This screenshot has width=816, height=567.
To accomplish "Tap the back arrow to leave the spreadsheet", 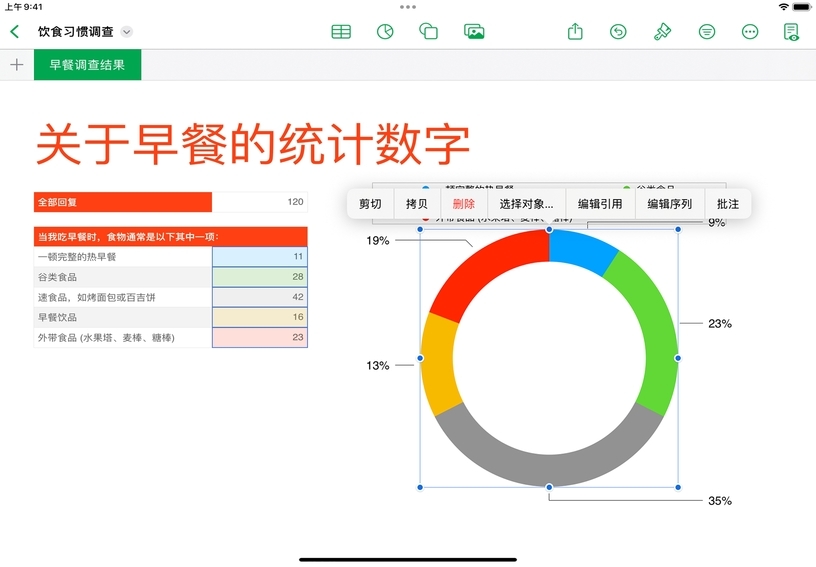I will (x=14, y=32).
